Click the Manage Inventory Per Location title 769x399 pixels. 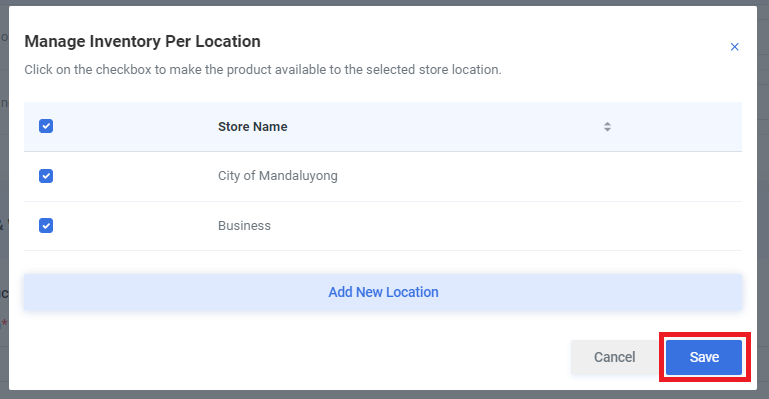coord(142,42)
